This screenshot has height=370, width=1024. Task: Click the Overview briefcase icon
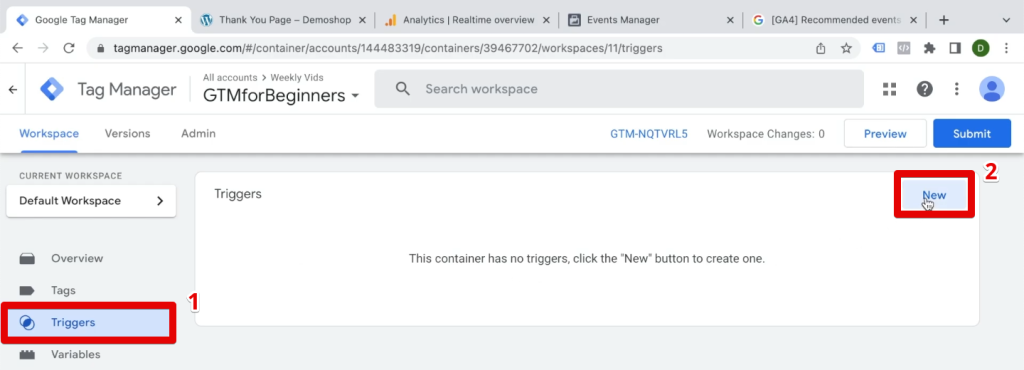coord(27,258)
